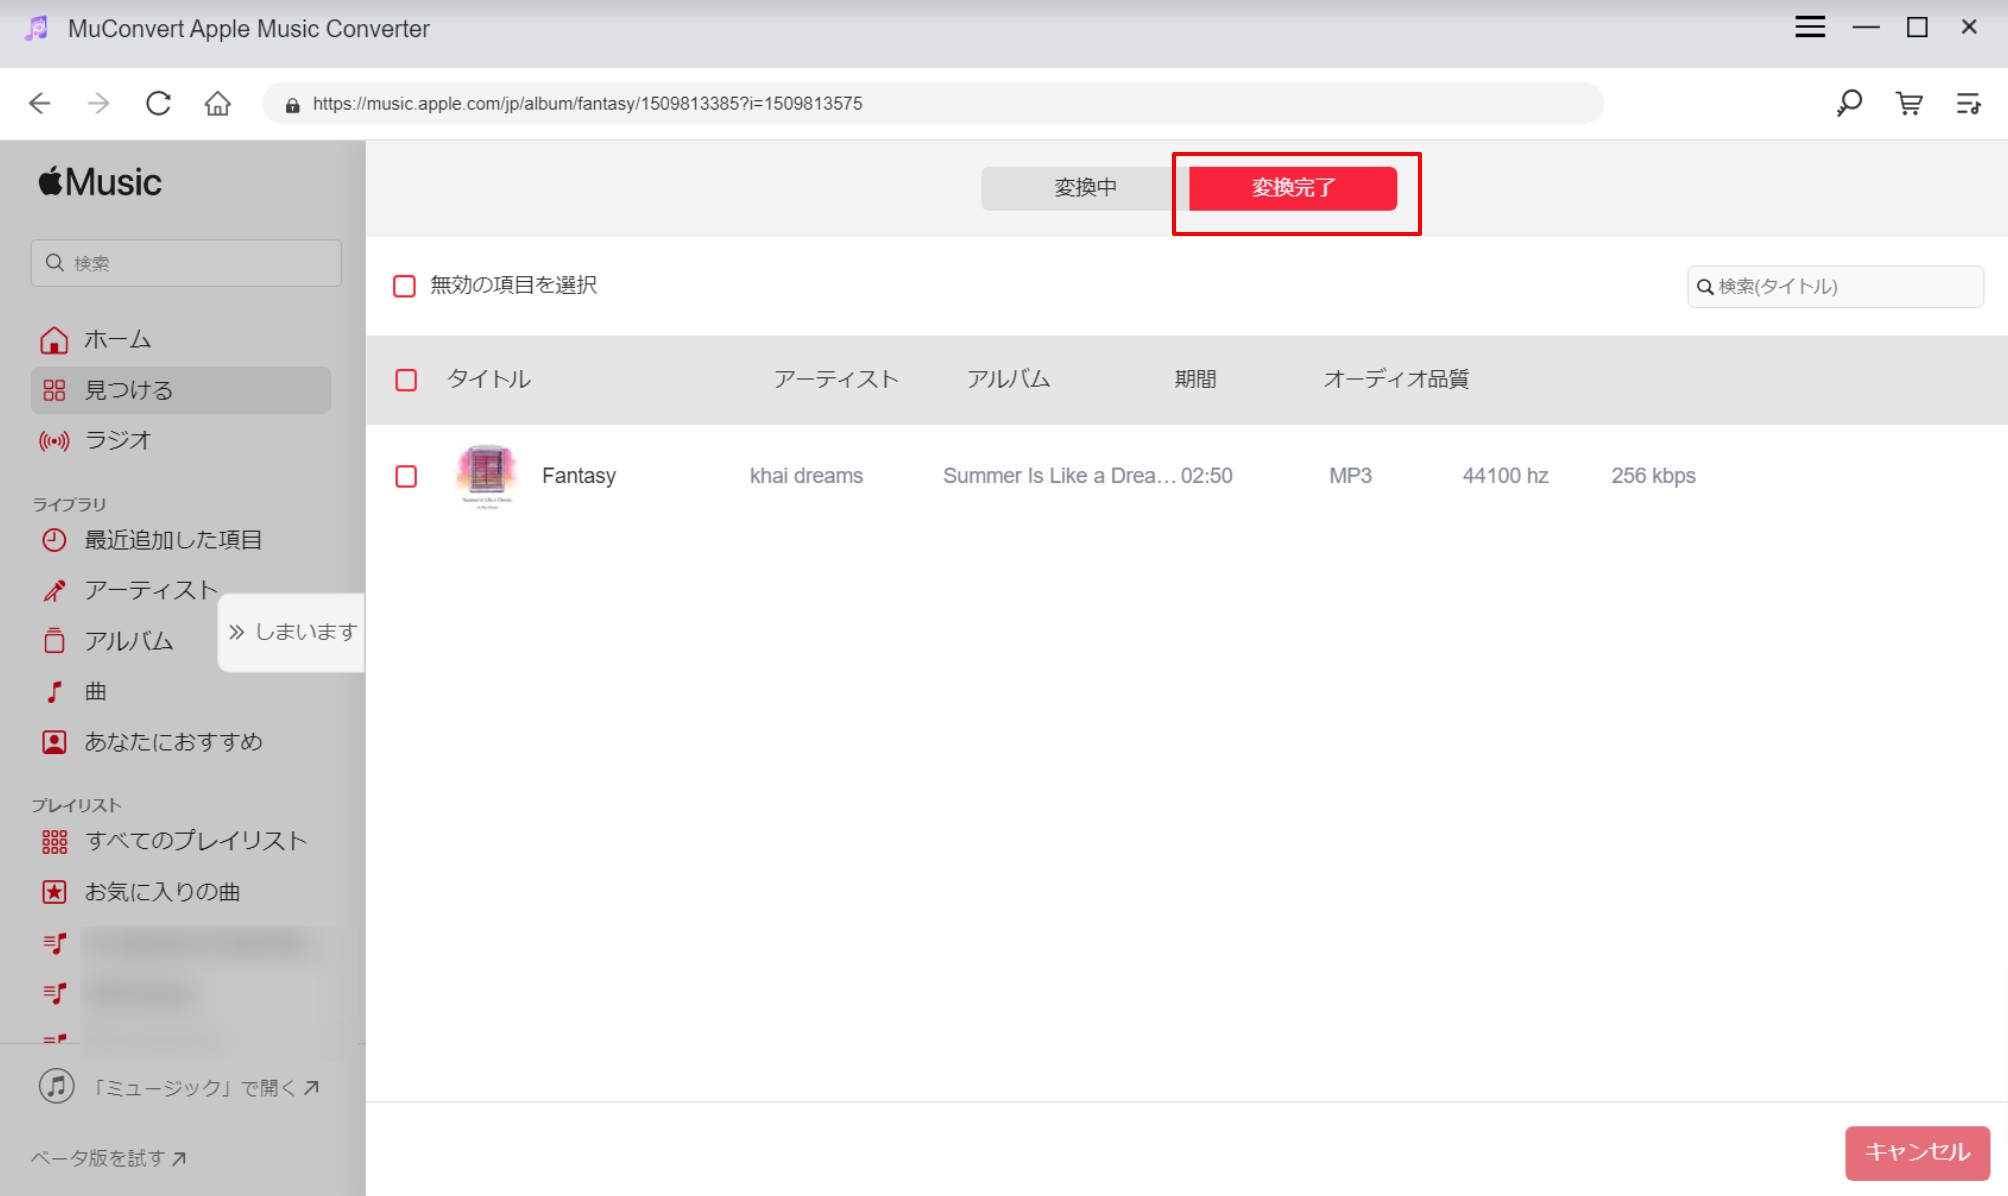Click the Fantasy album cover thumbnail
The image size is (2008, 1196).
coord(486,476)
